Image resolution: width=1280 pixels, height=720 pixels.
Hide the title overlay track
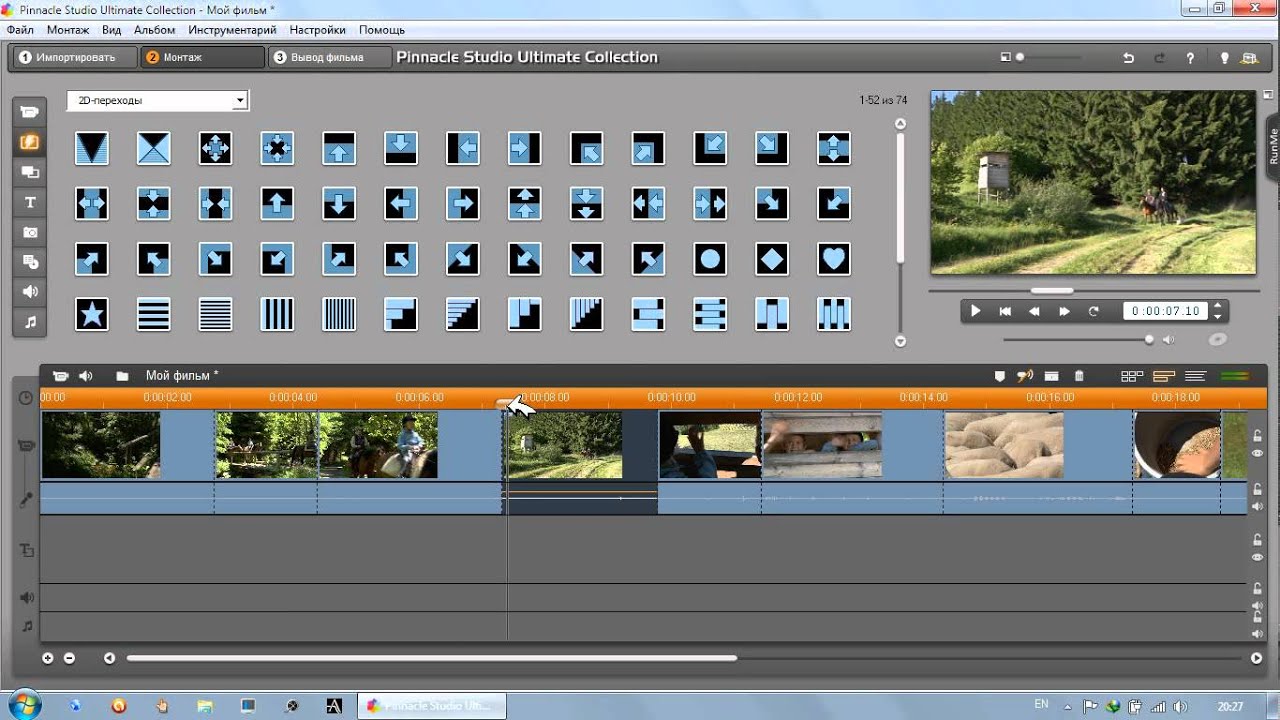pyautogui.click(x=1258, y=557)
